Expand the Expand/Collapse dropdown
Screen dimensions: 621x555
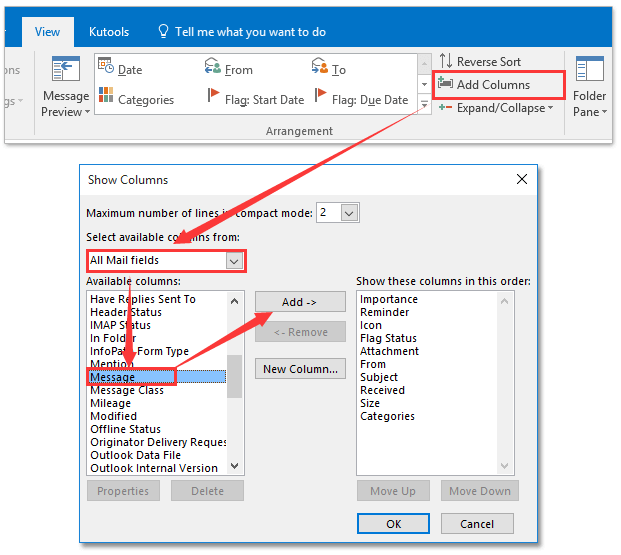[x=496, y=108]
